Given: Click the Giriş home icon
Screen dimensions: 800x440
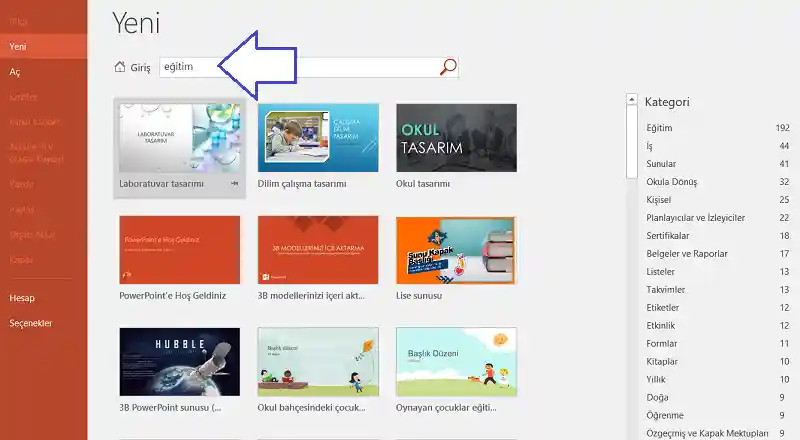Looking at the screenshot, I should [x=120, y=67].
